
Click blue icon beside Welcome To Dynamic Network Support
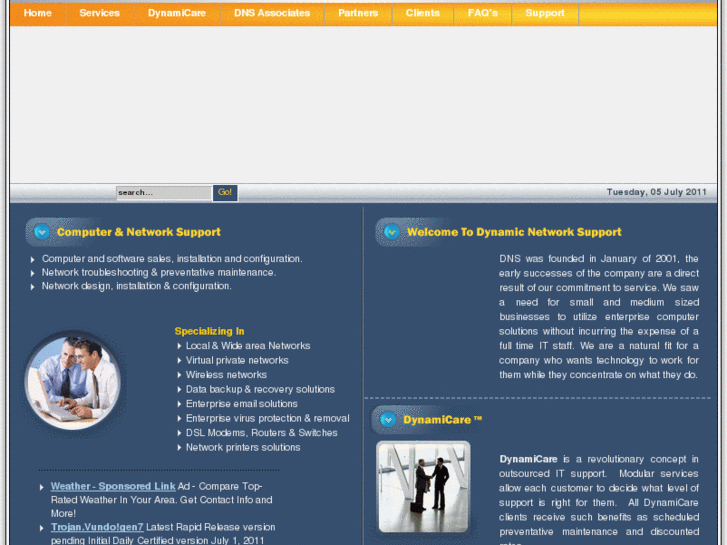tap(392, 231)
